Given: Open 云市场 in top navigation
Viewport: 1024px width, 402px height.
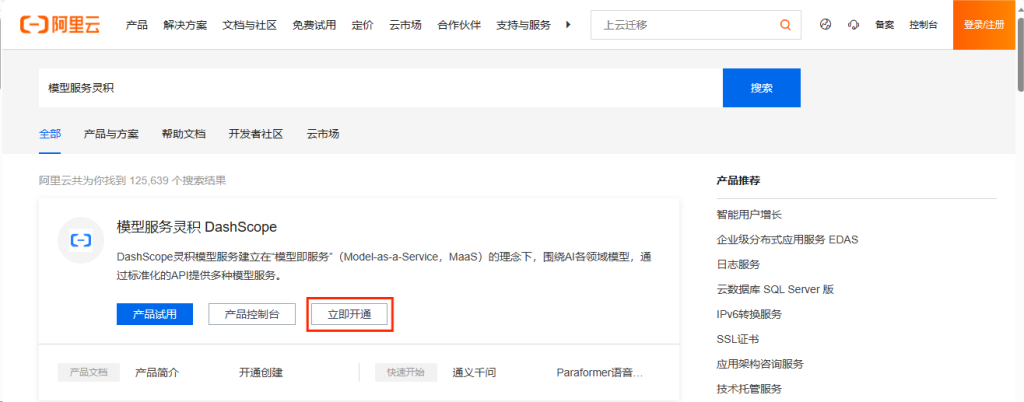Looking at the screenshot, I should click(x=406, y=25).
